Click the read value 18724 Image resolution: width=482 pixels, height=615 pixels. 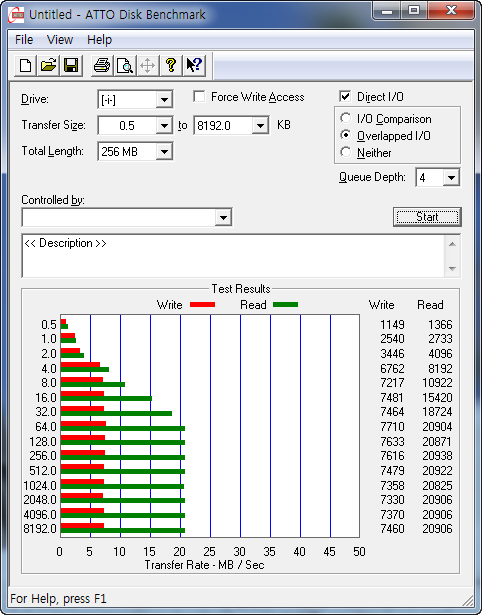tap(437, 412)
